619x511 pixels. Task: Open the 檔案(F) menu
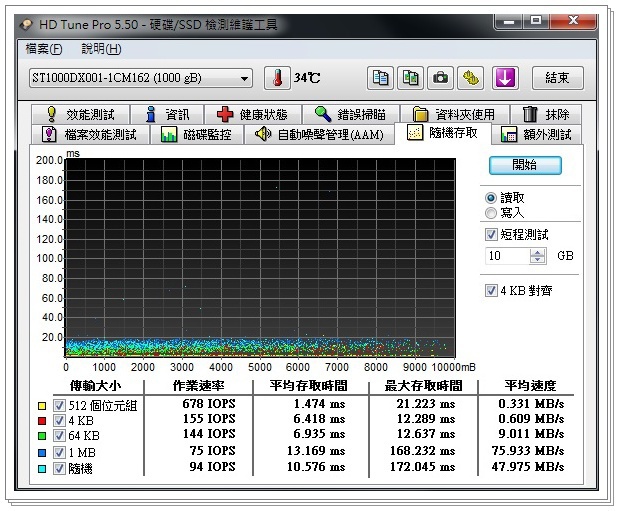click(x=44, y=49)
